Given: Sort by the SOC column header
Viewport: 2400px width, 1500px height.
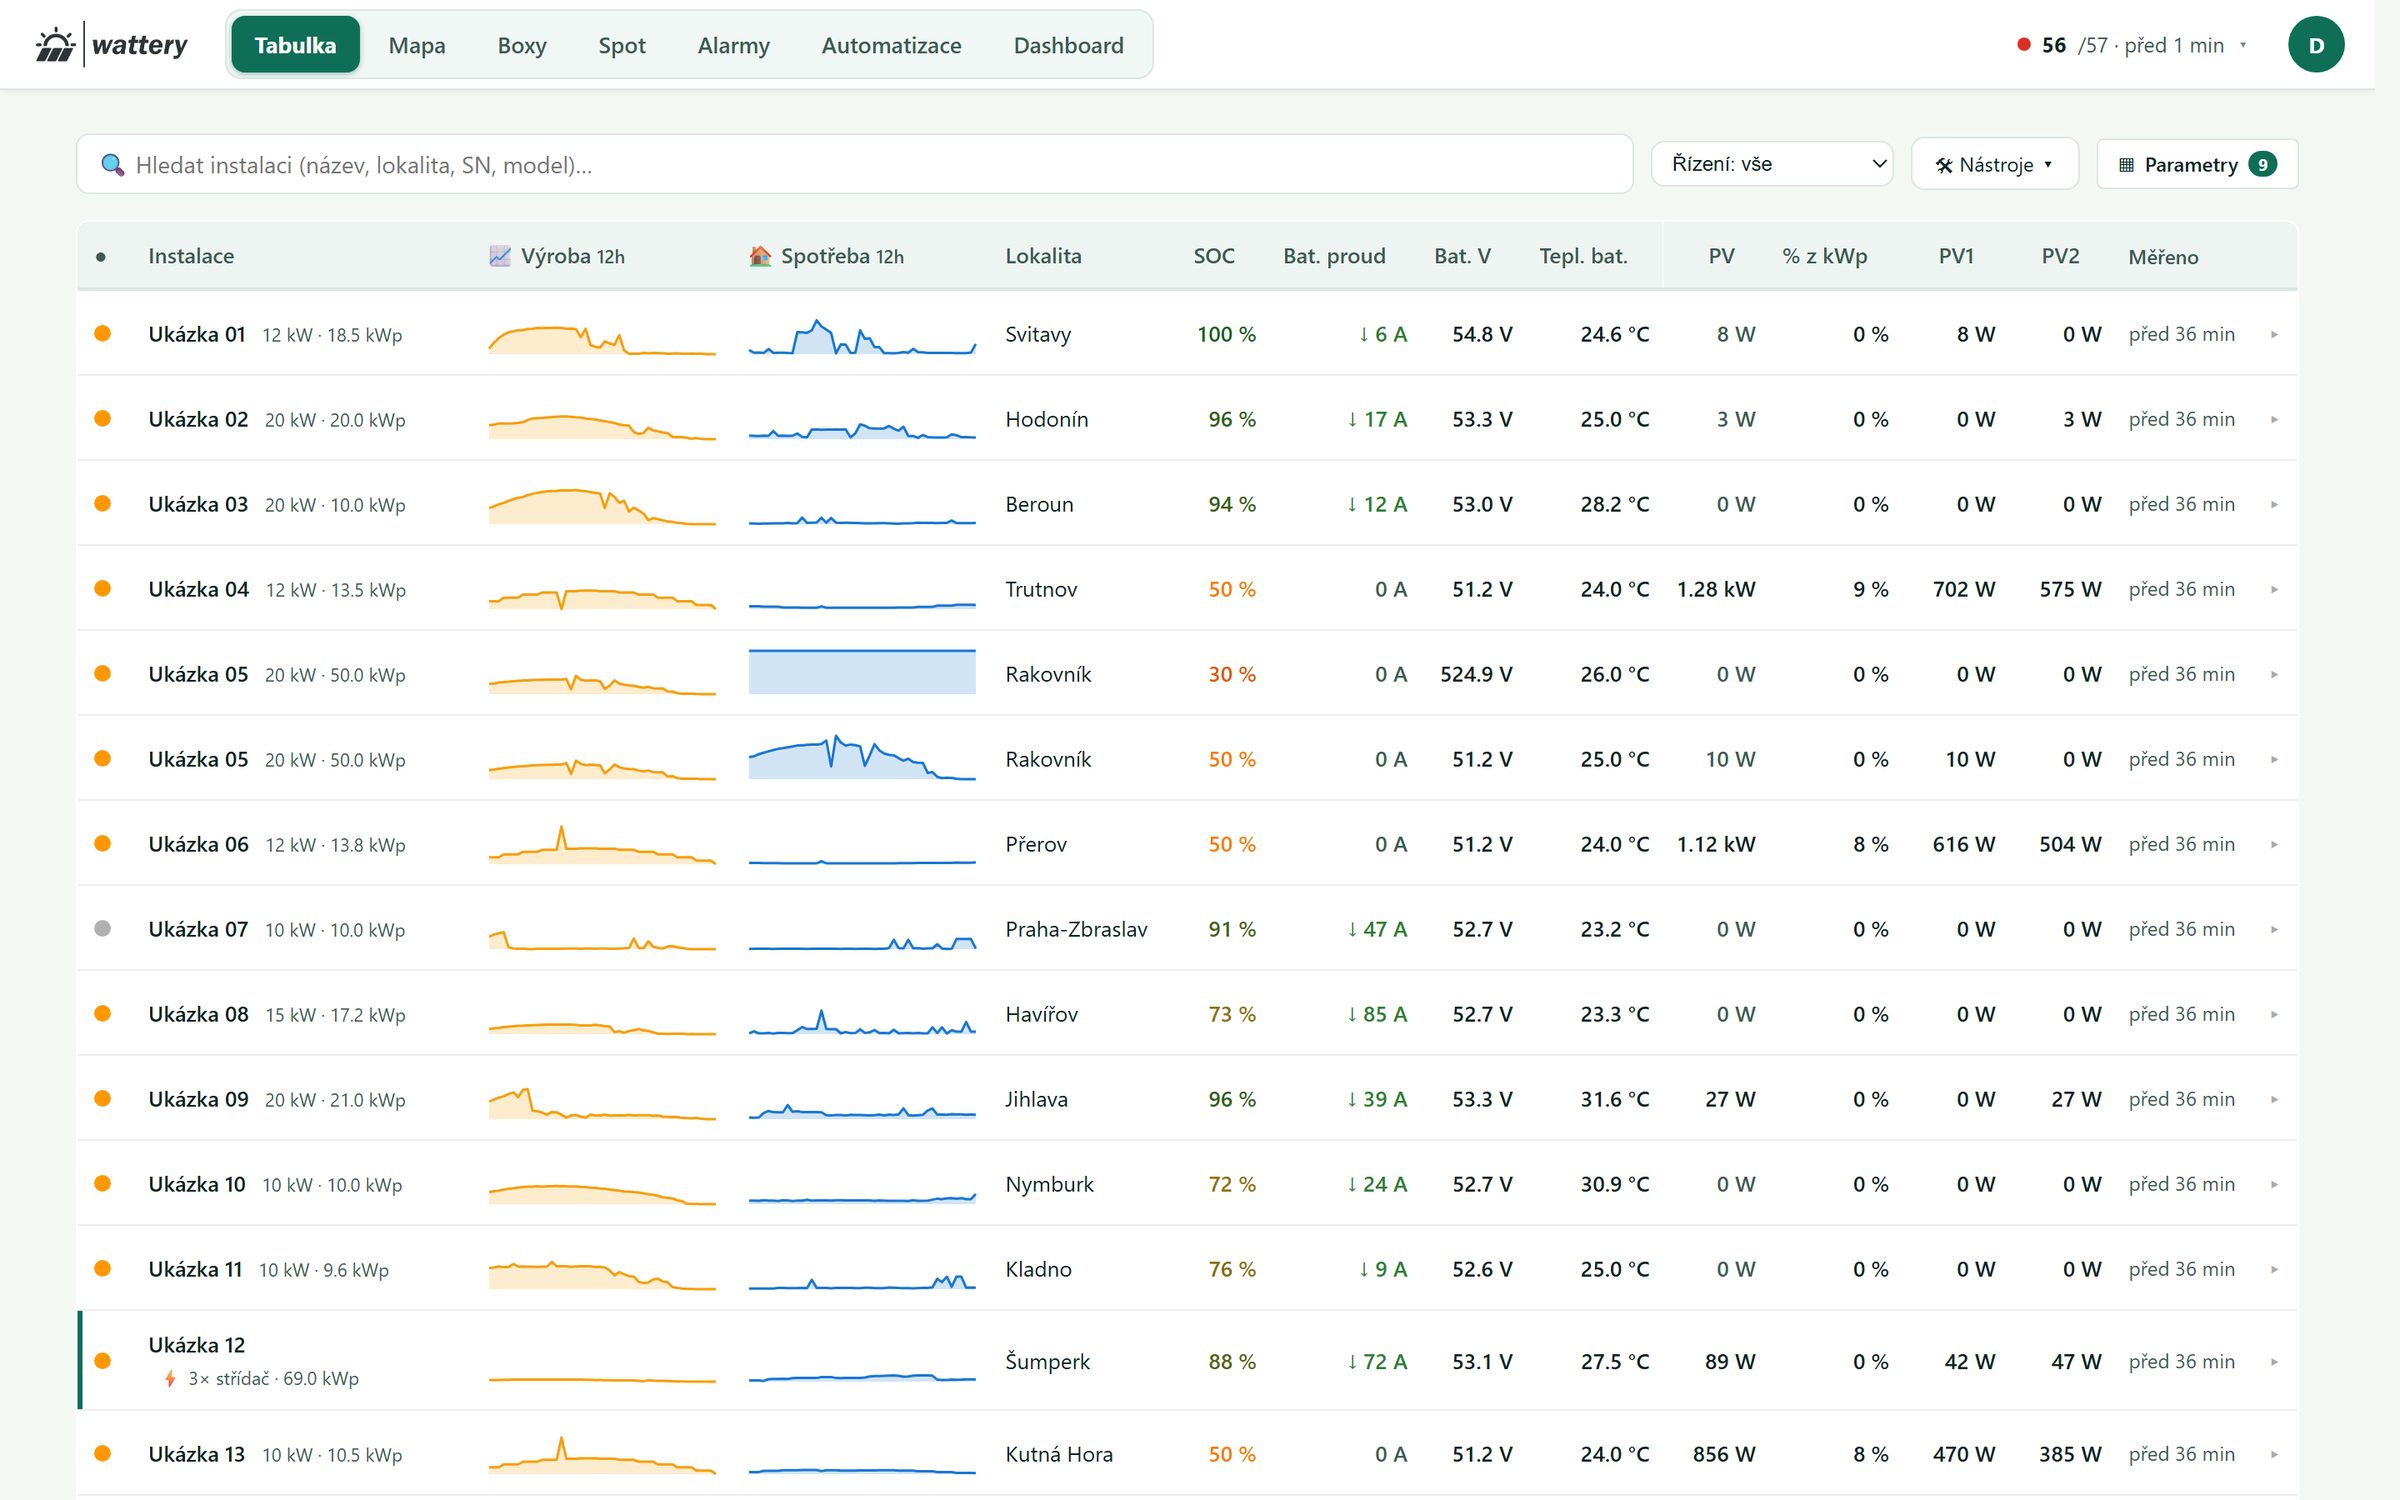Looking at the screenshot, I should pyautogui.click(x=1214, y=256).
